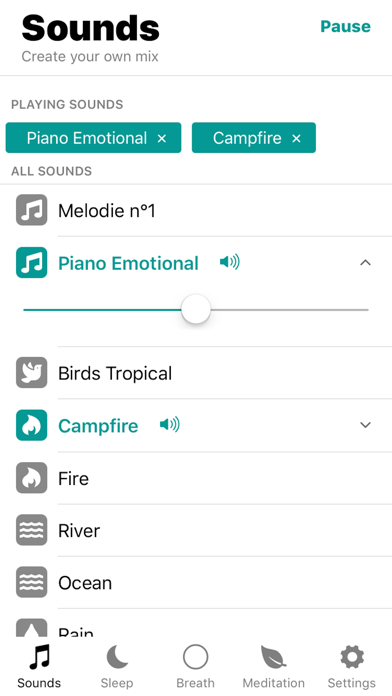This screenshot has height=696, width=392.
Task: Tap the River waves icon
Action: [x=32, y=530]
